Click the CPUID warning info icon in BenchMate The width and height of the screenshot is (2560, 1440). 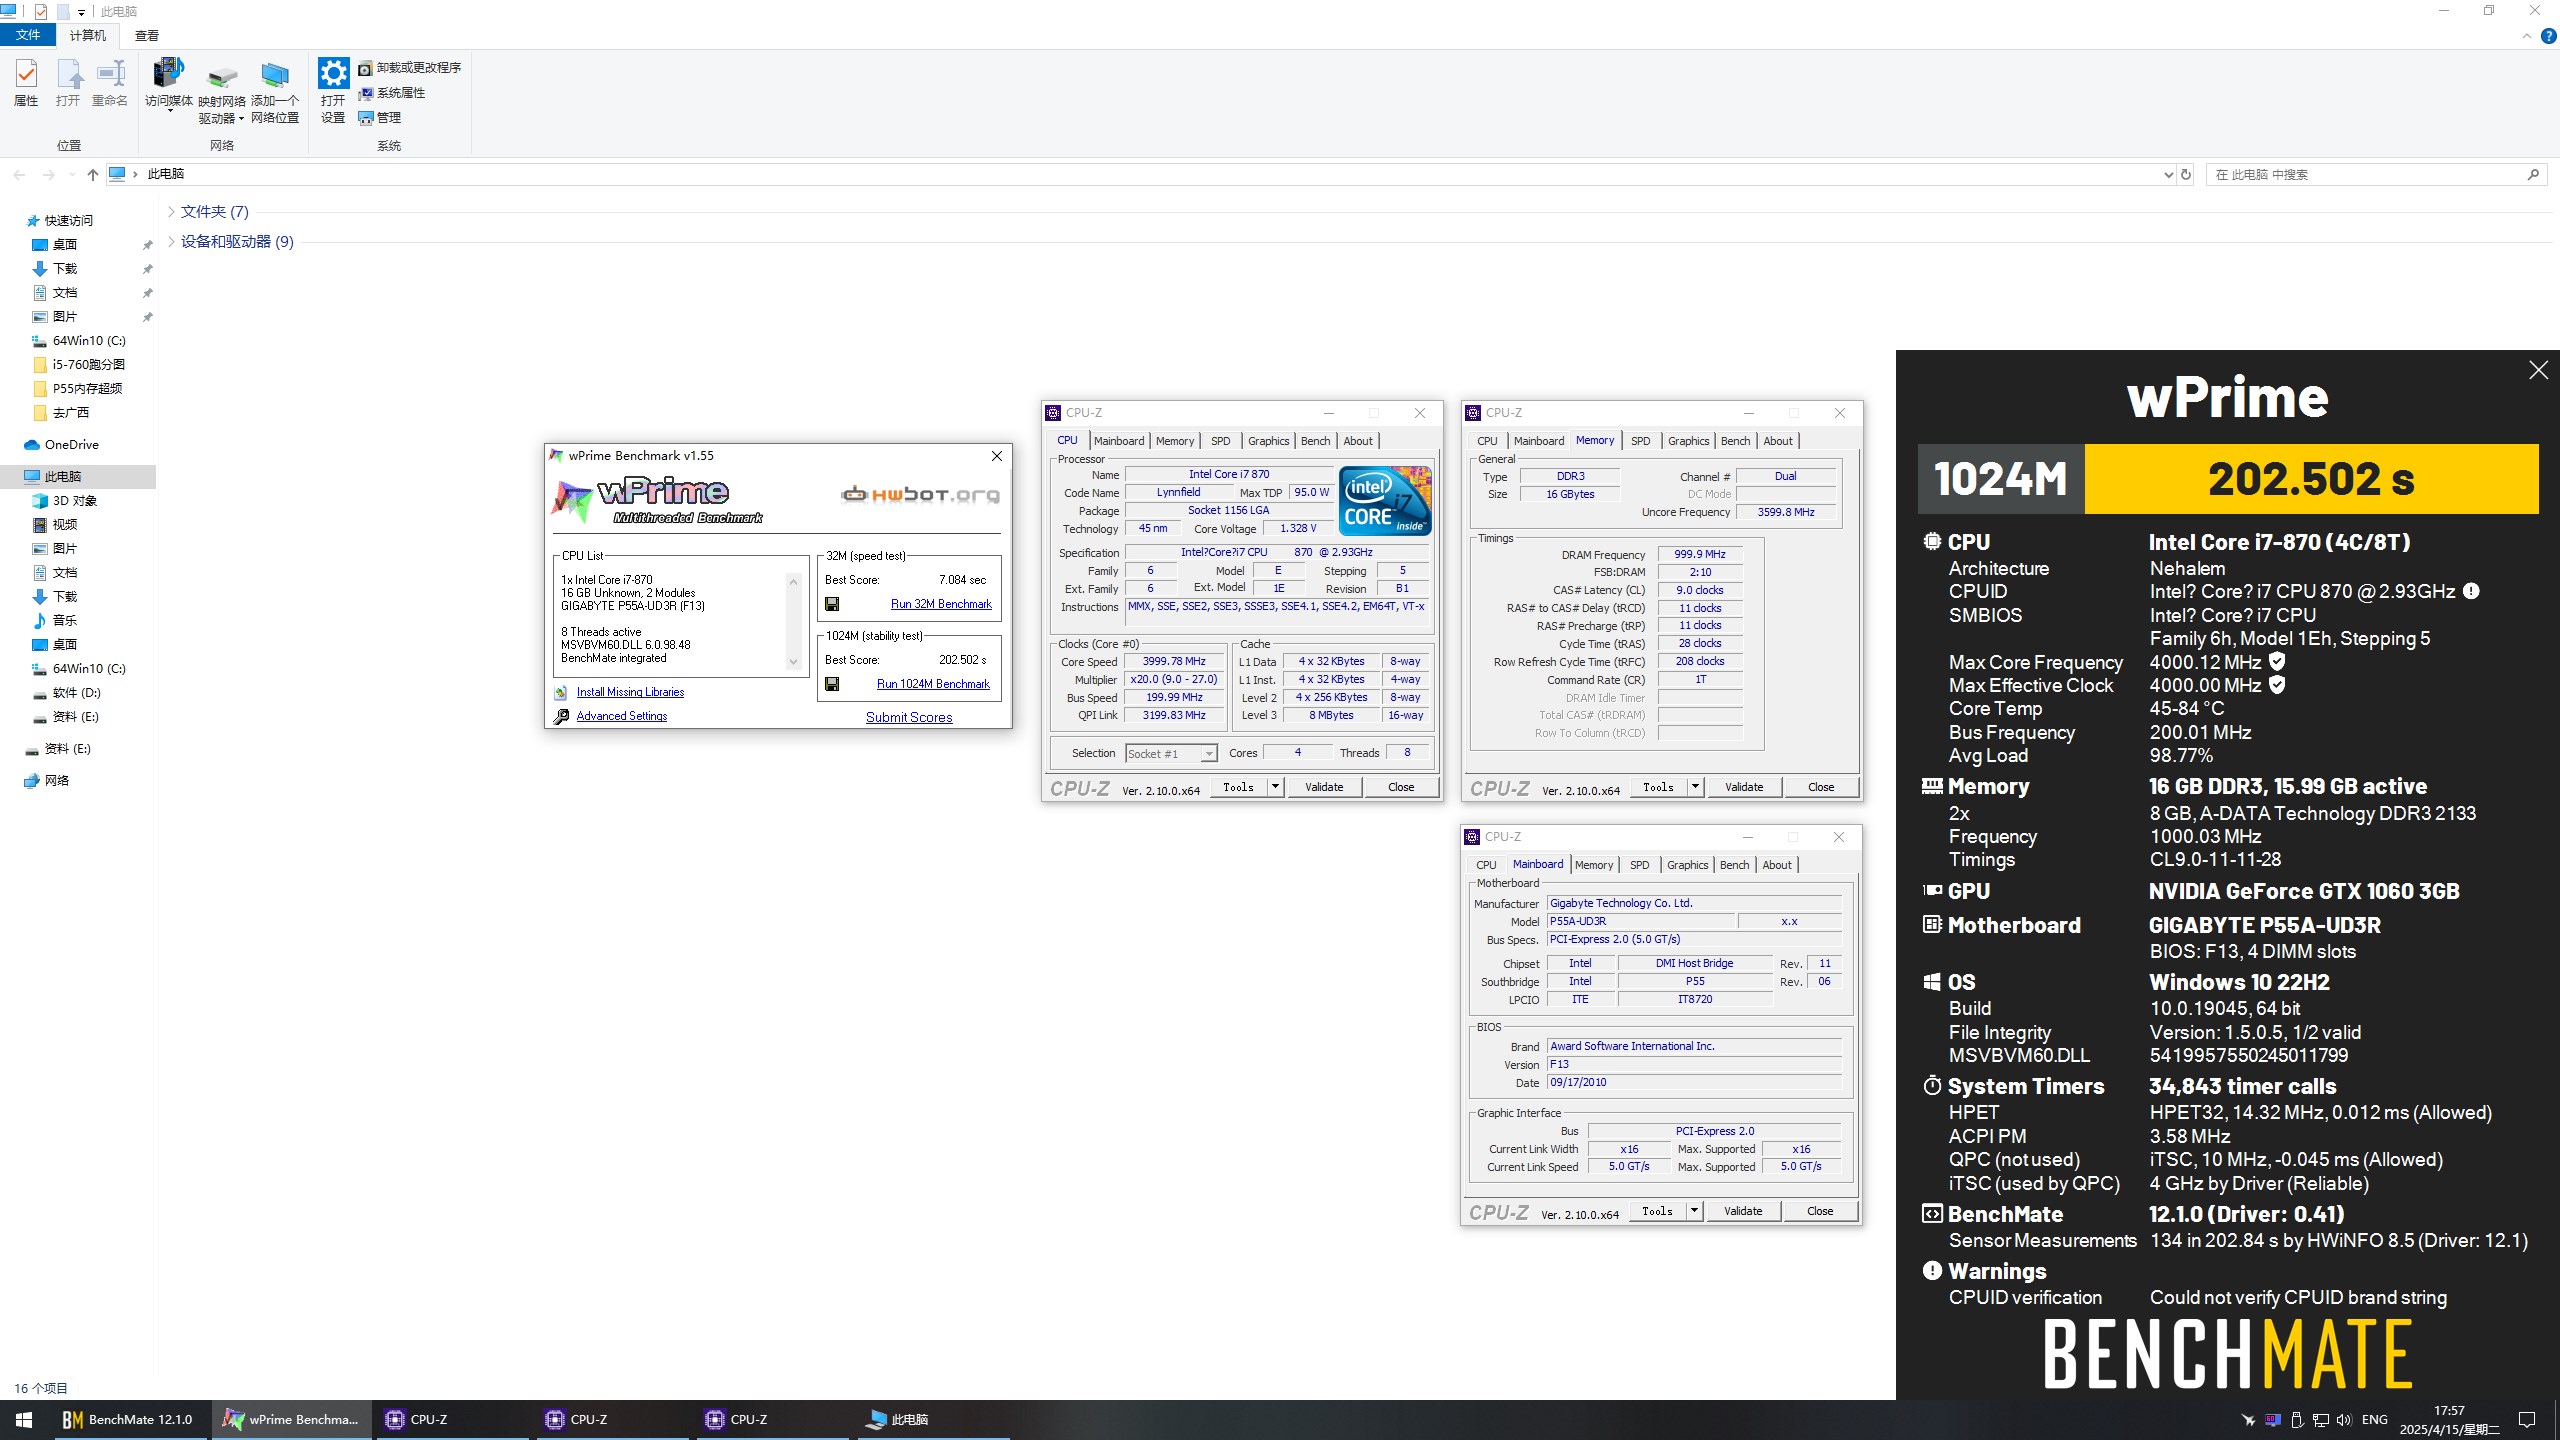pyautogui.click(x=2471, y=591)
